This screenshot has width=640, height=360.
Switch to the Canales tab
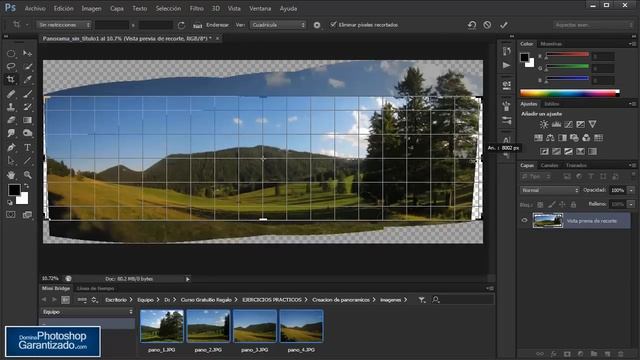coord(549,165)
